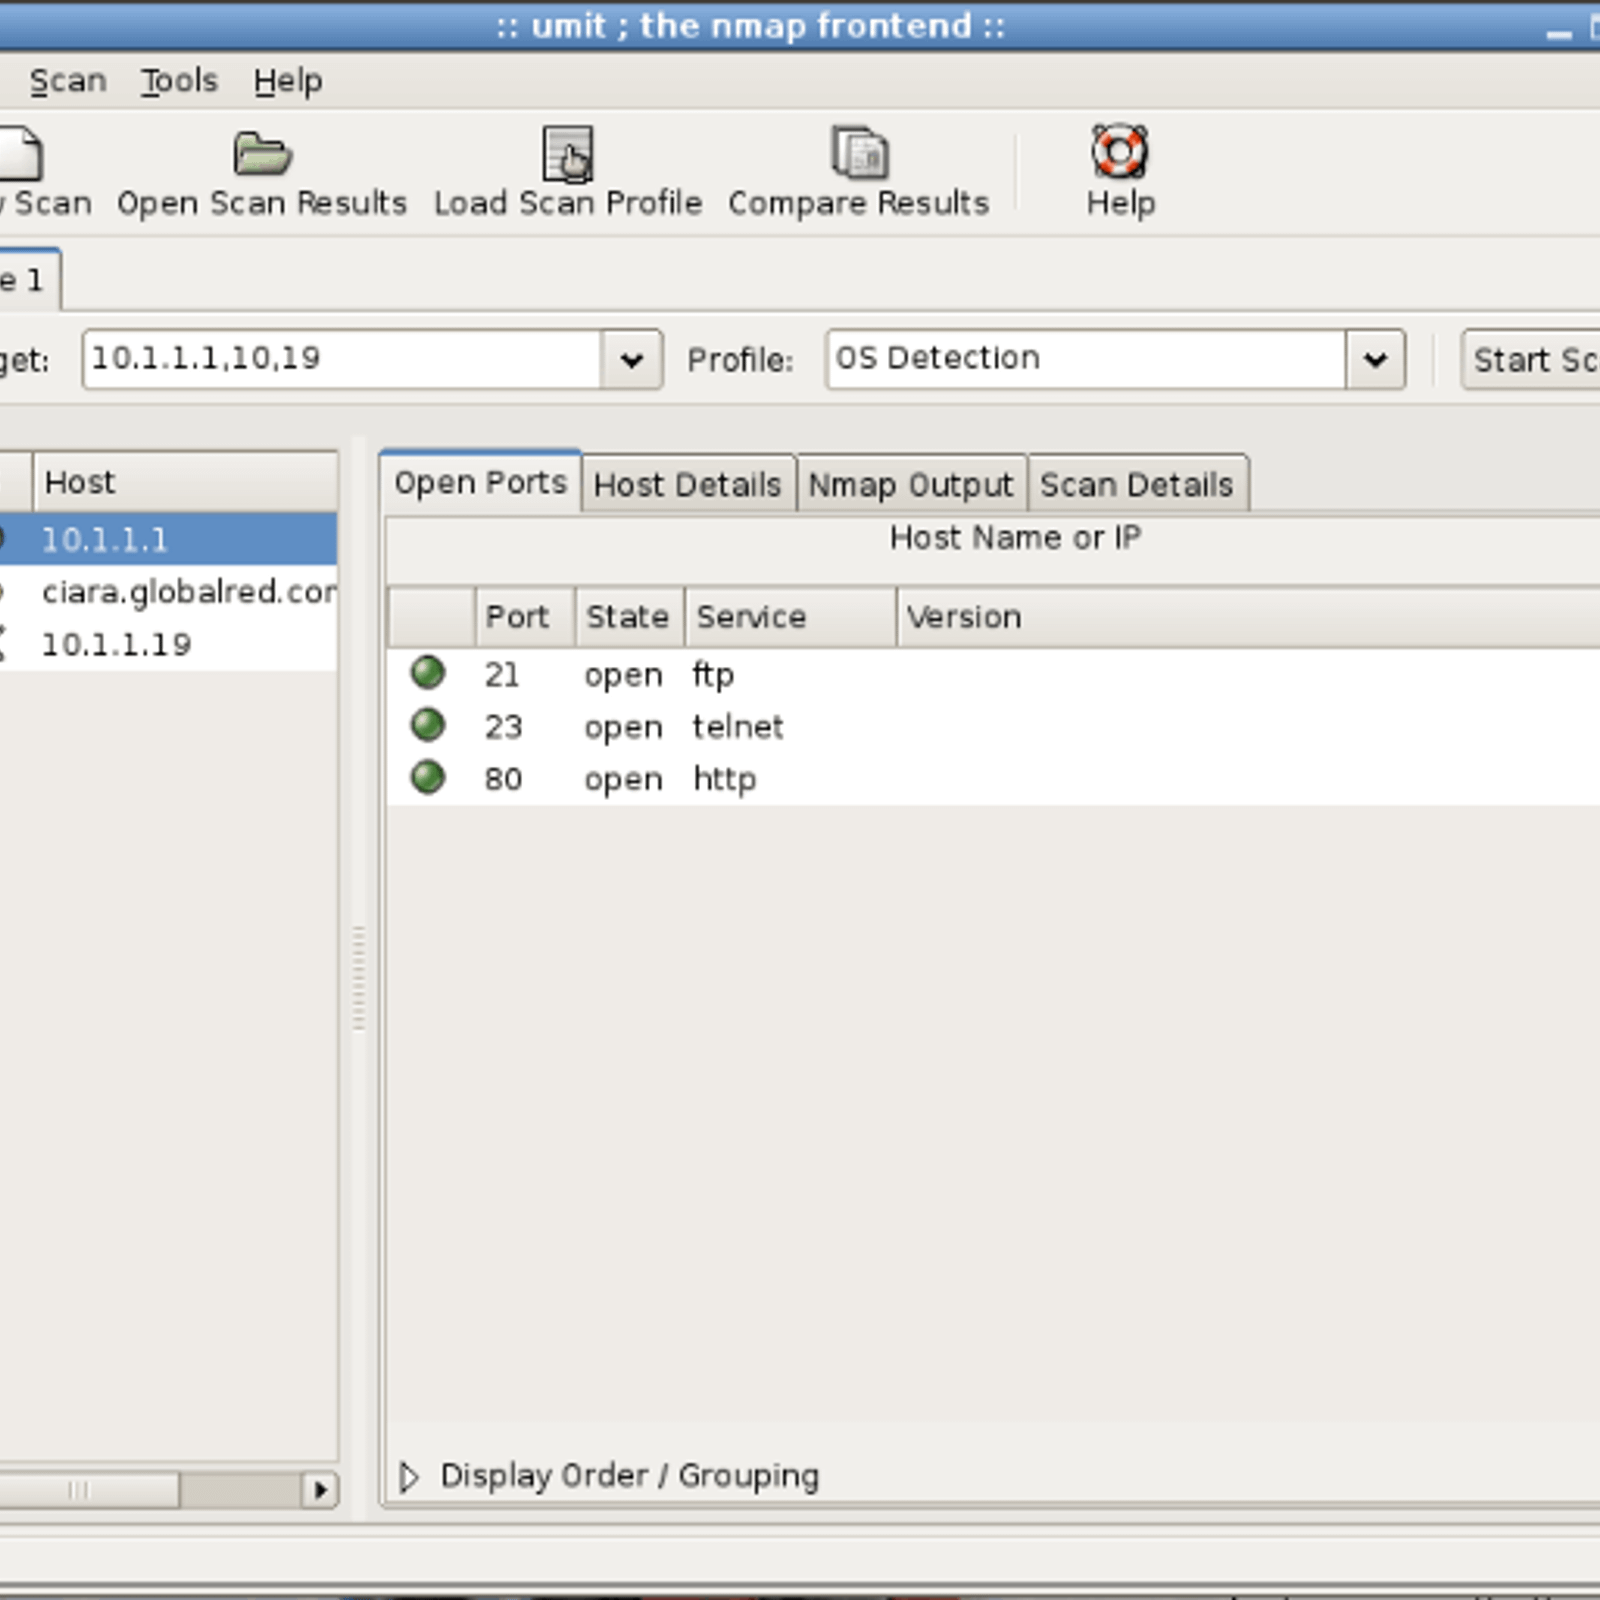Open the Target dropdown arrow
Screen dimensions: 1600x1600
(631, 360)
